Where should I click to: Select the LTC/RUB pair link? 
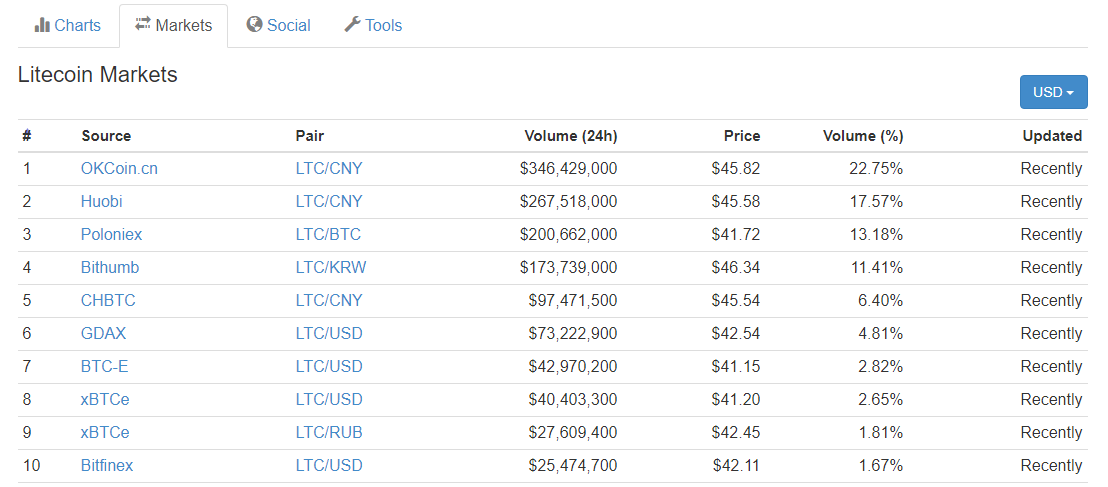tap(329, 433)
